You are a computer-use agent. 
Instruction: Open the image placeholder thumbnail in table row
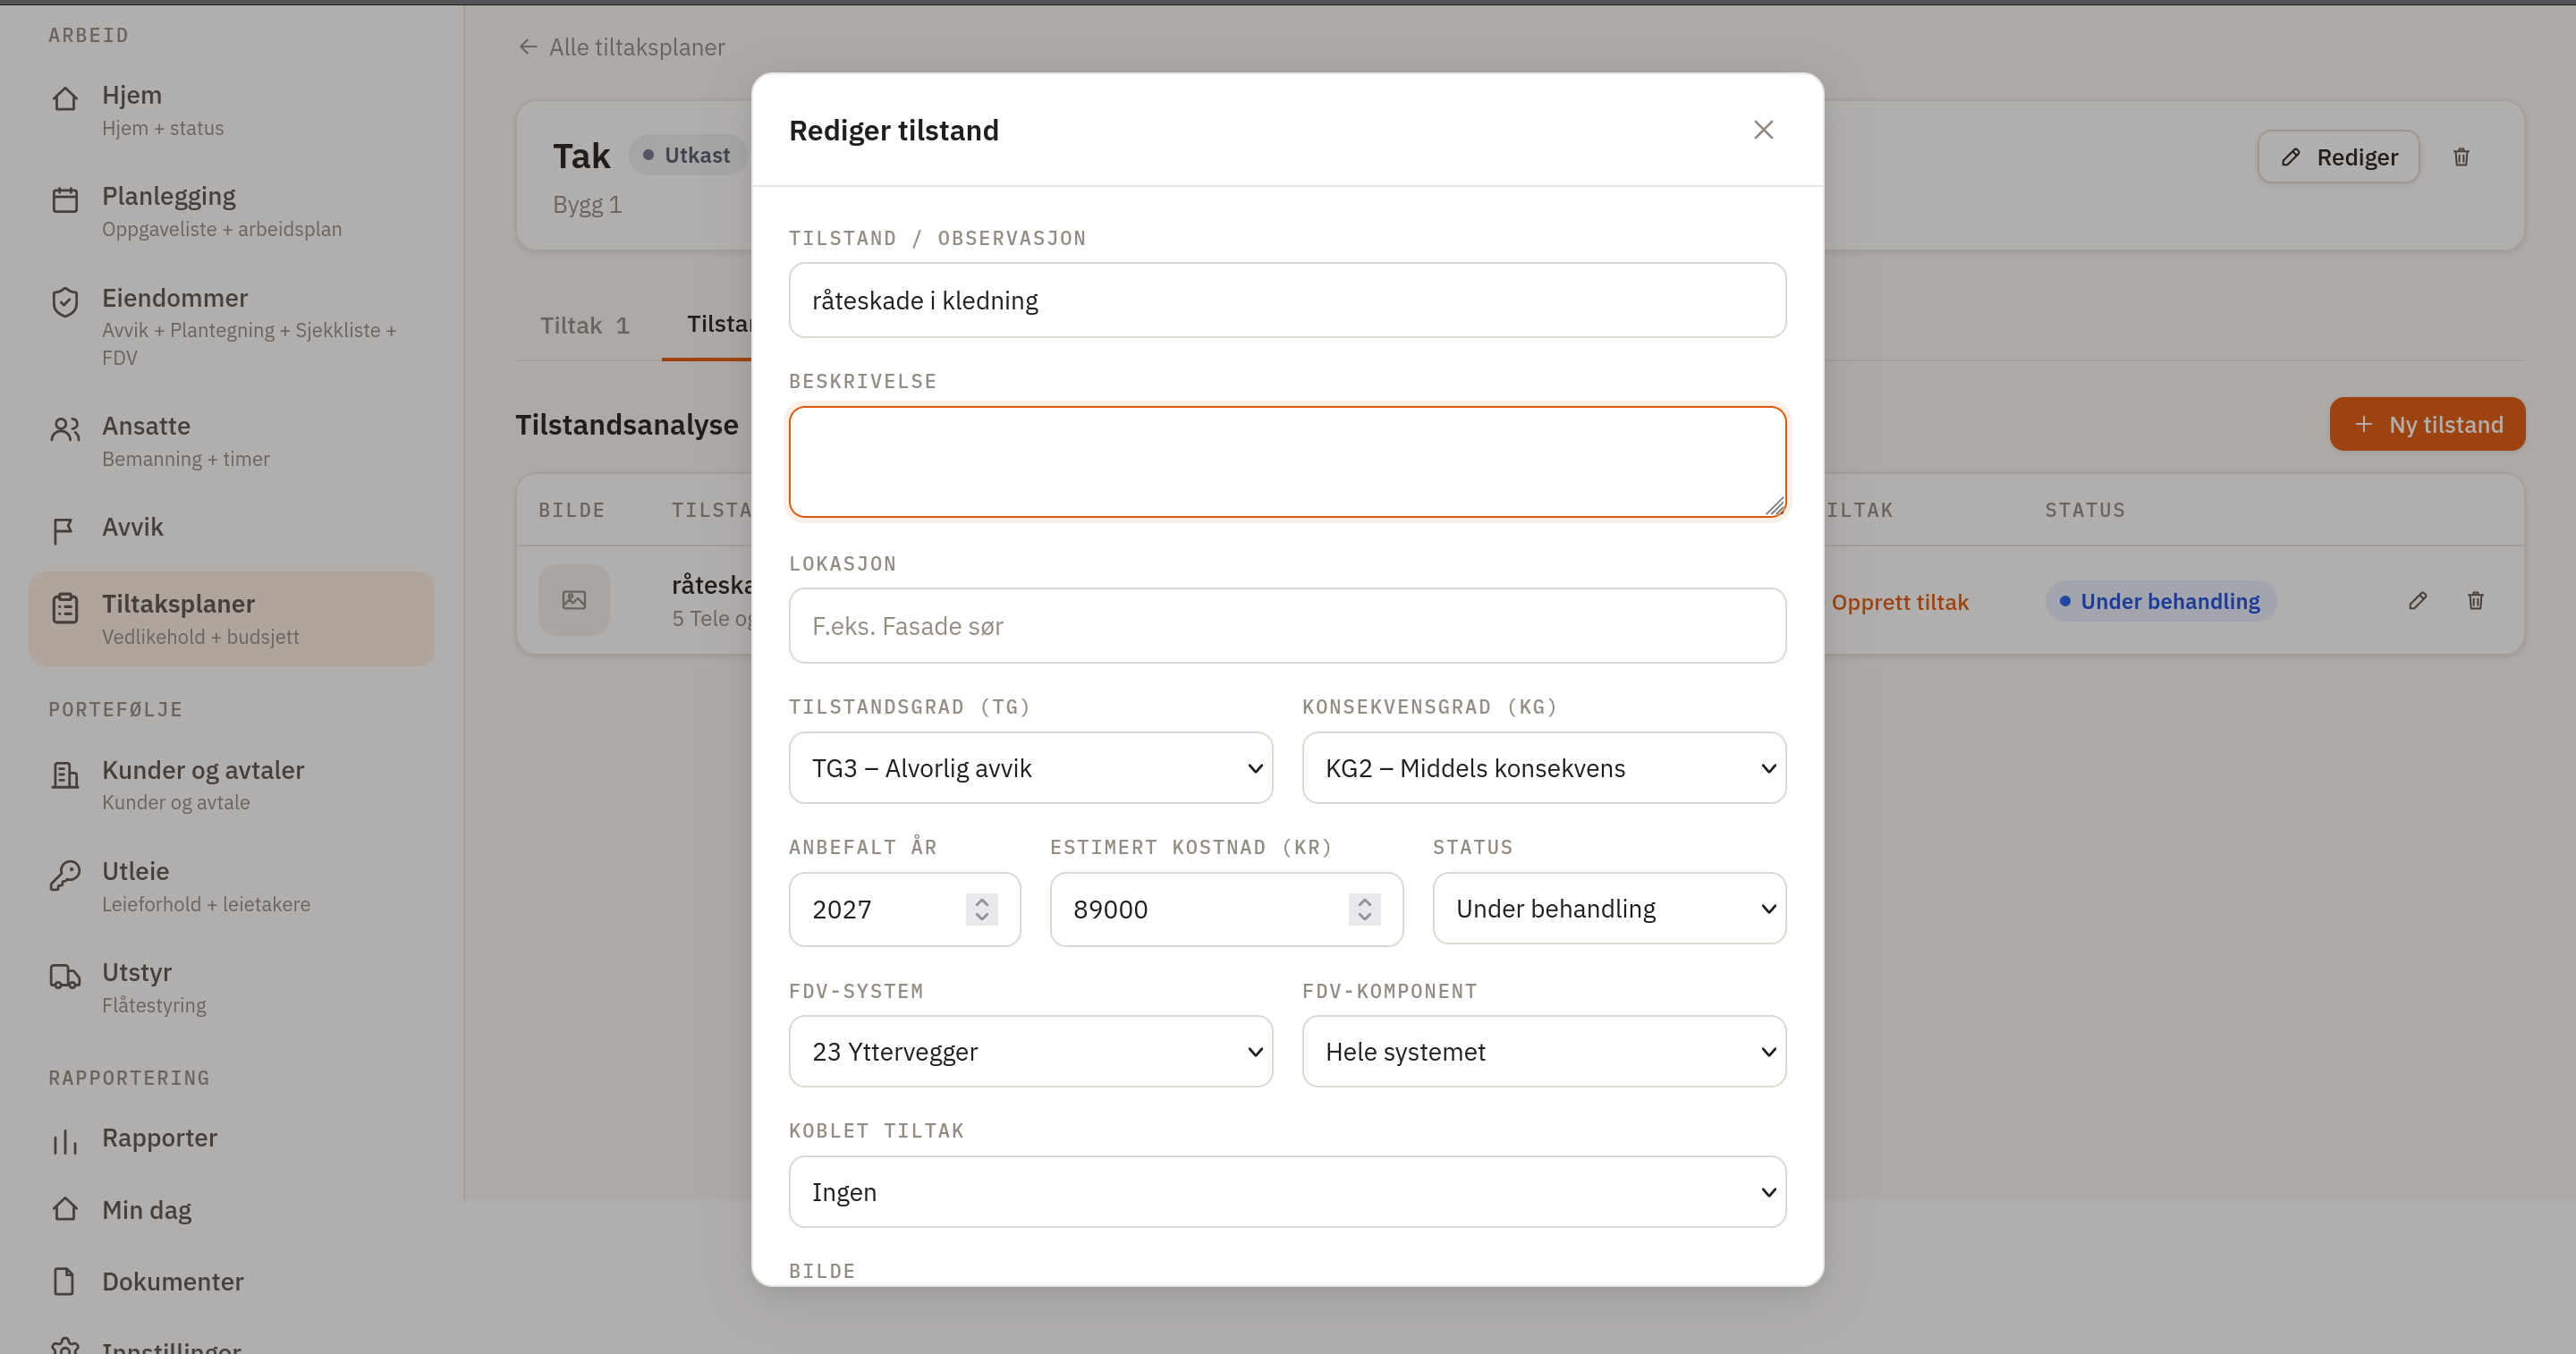[574, 600]
